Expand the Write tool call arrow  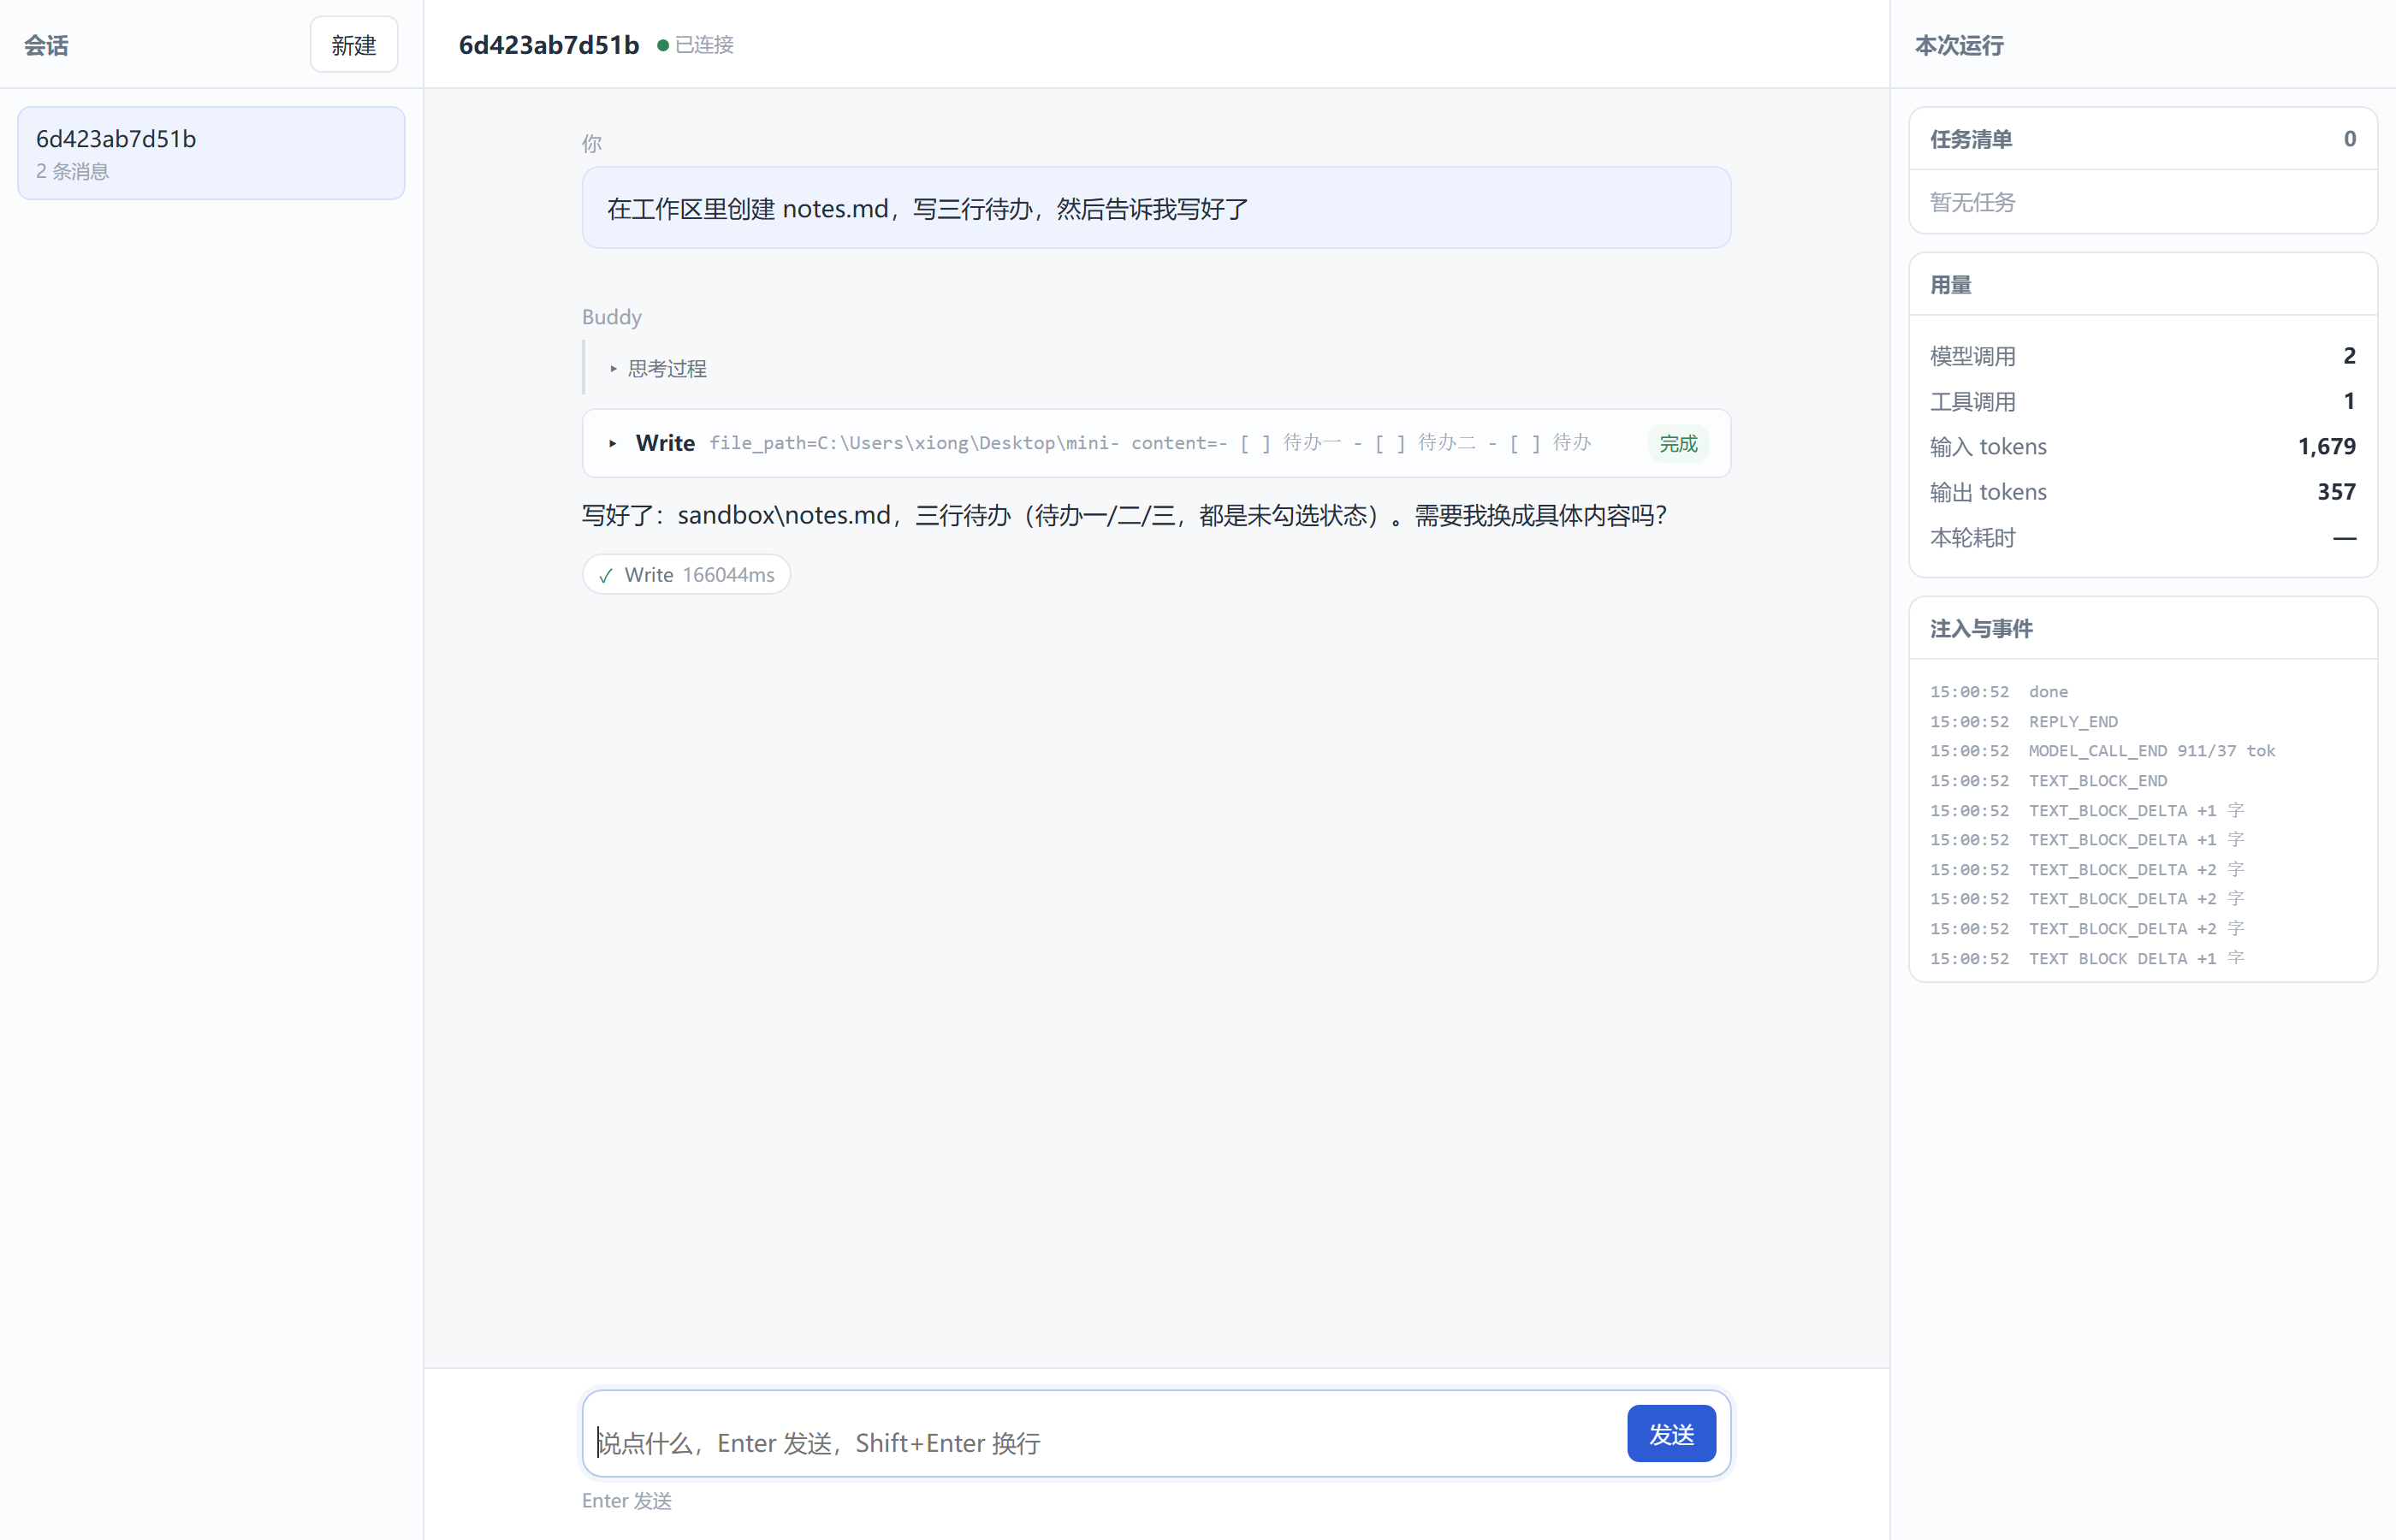pos(613,443)
